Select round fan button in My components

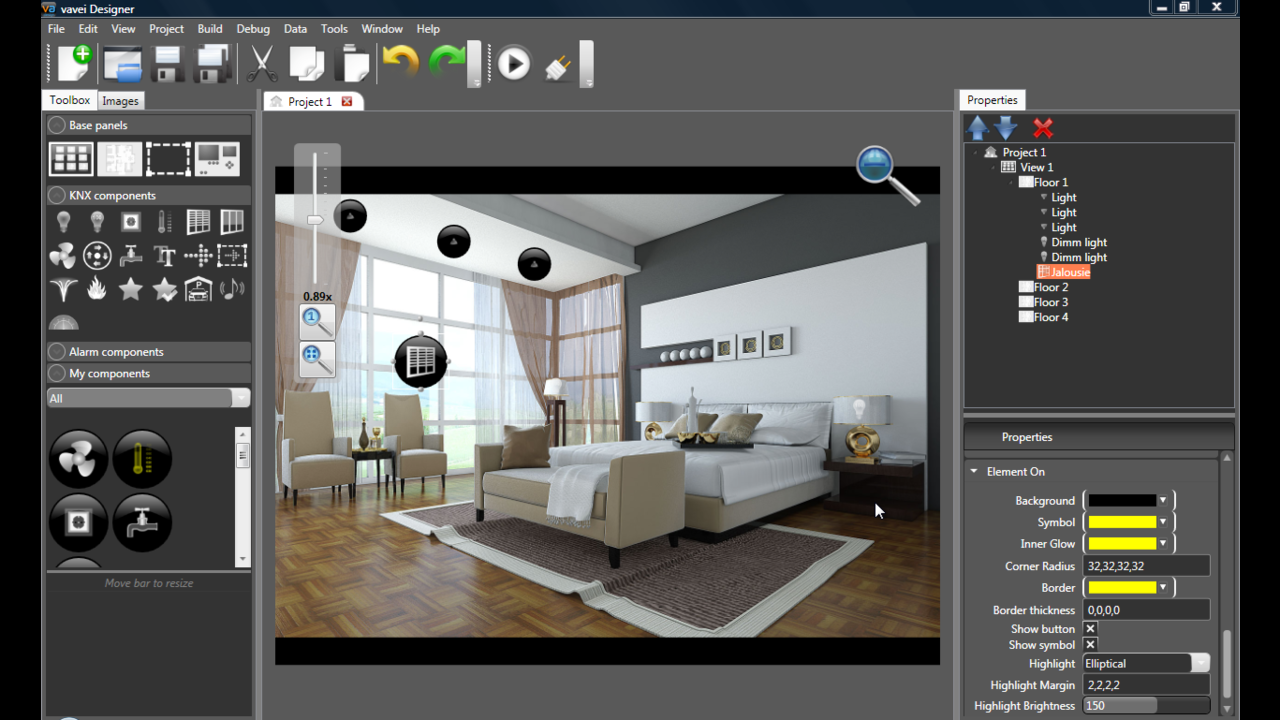coord(78,459)
